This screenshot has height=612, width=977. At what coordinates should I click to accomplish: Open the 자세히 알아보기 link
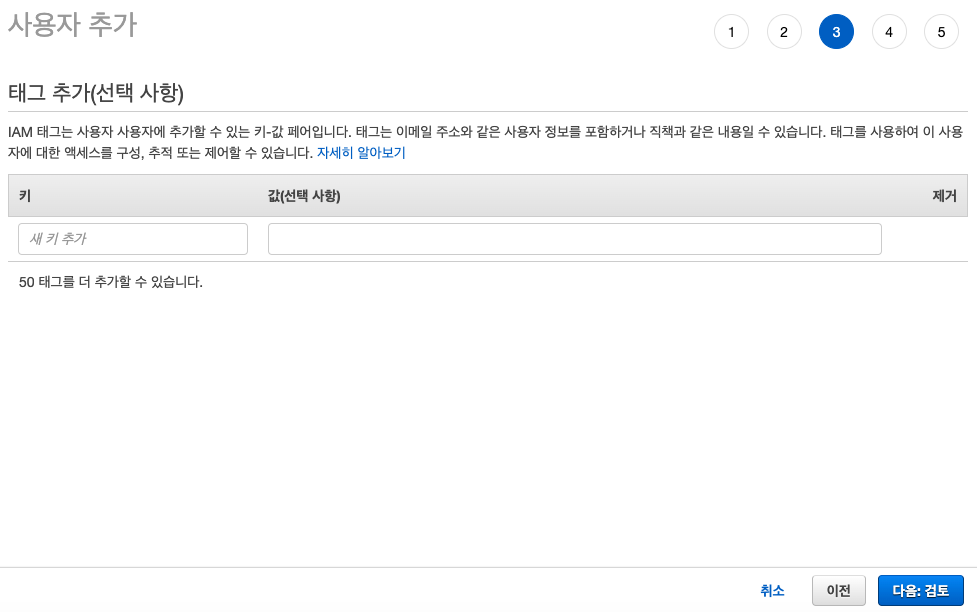[360, 152]
